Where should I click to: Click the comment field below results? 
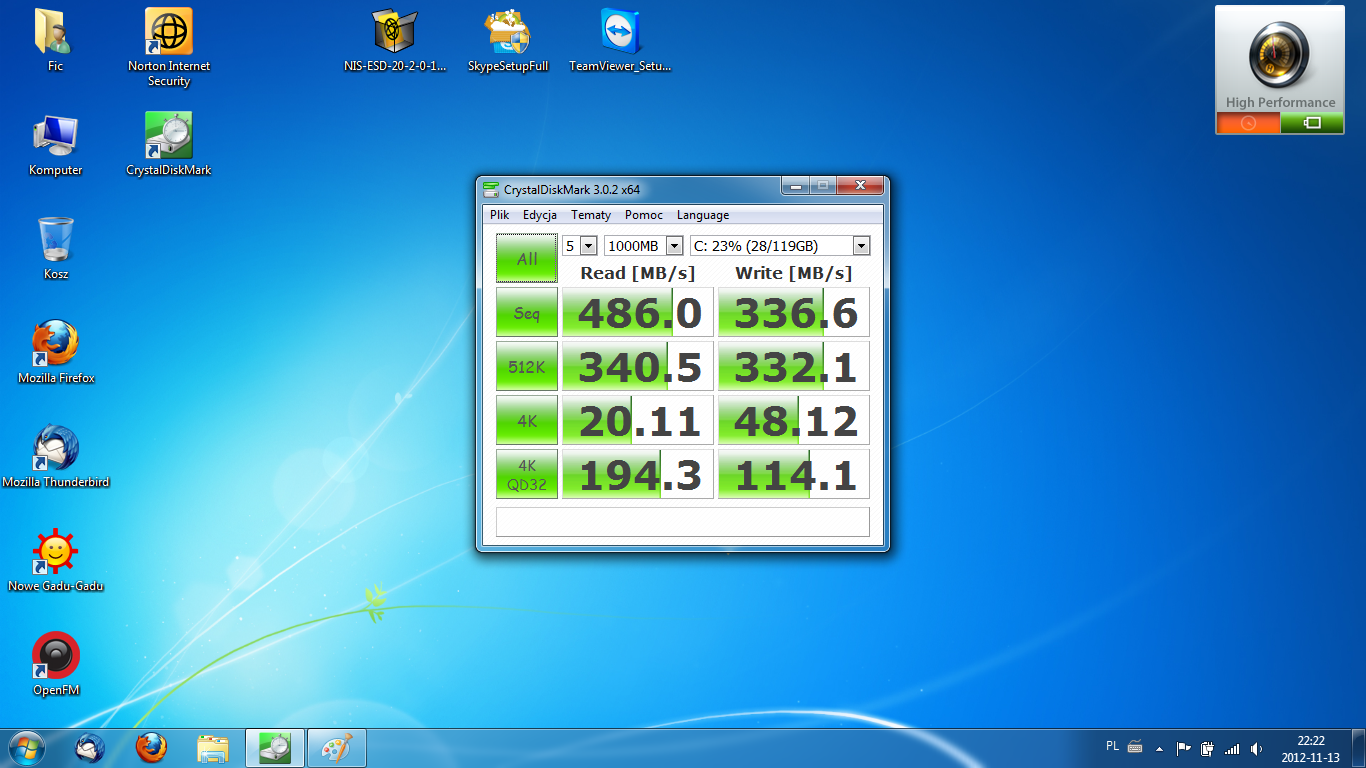pyautogui.click(x=683, y=522)
